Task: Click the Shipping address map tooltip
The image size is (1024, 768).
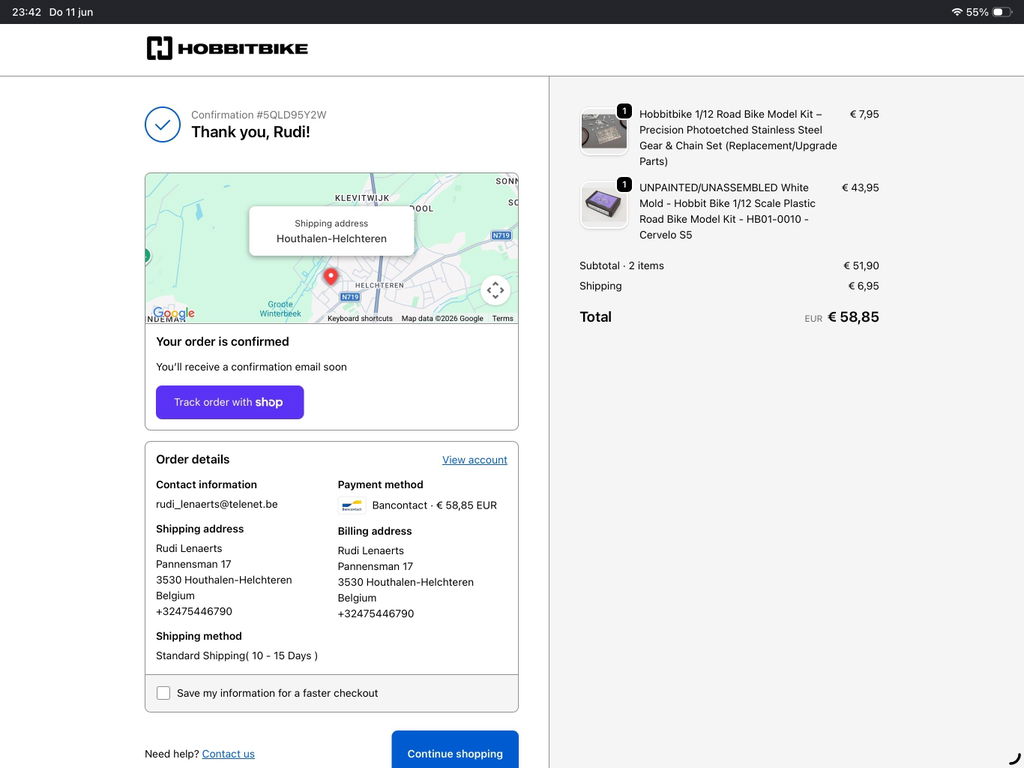Action: click(331, 231)
